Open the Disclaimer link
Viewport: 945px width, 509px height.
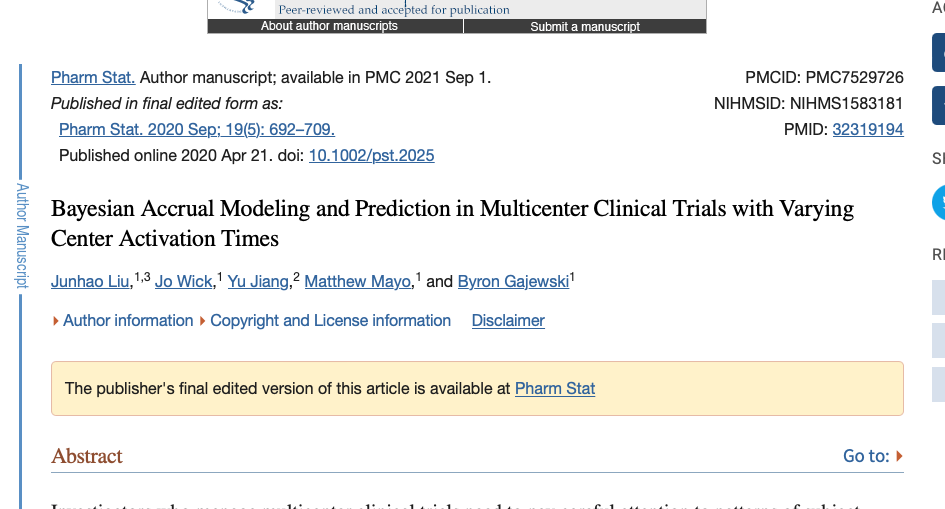508,320
